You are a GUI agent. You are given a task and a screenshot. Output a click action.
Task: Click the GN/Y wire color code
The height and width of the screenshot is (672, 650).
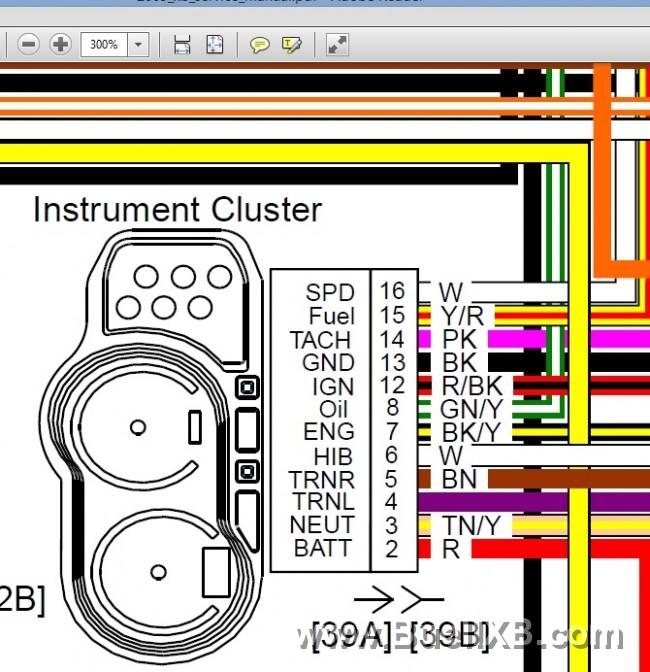(x=471, y=409)
